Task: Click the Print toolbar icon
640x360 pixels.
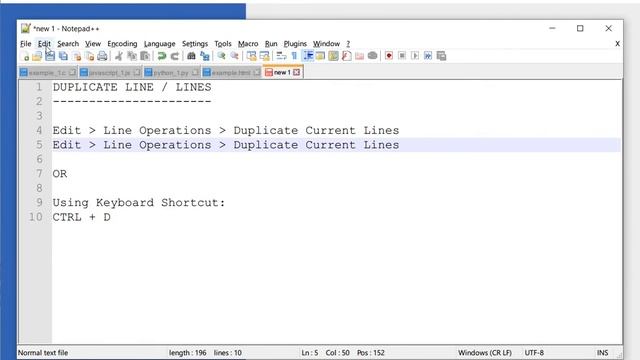Action: point(102,56)
